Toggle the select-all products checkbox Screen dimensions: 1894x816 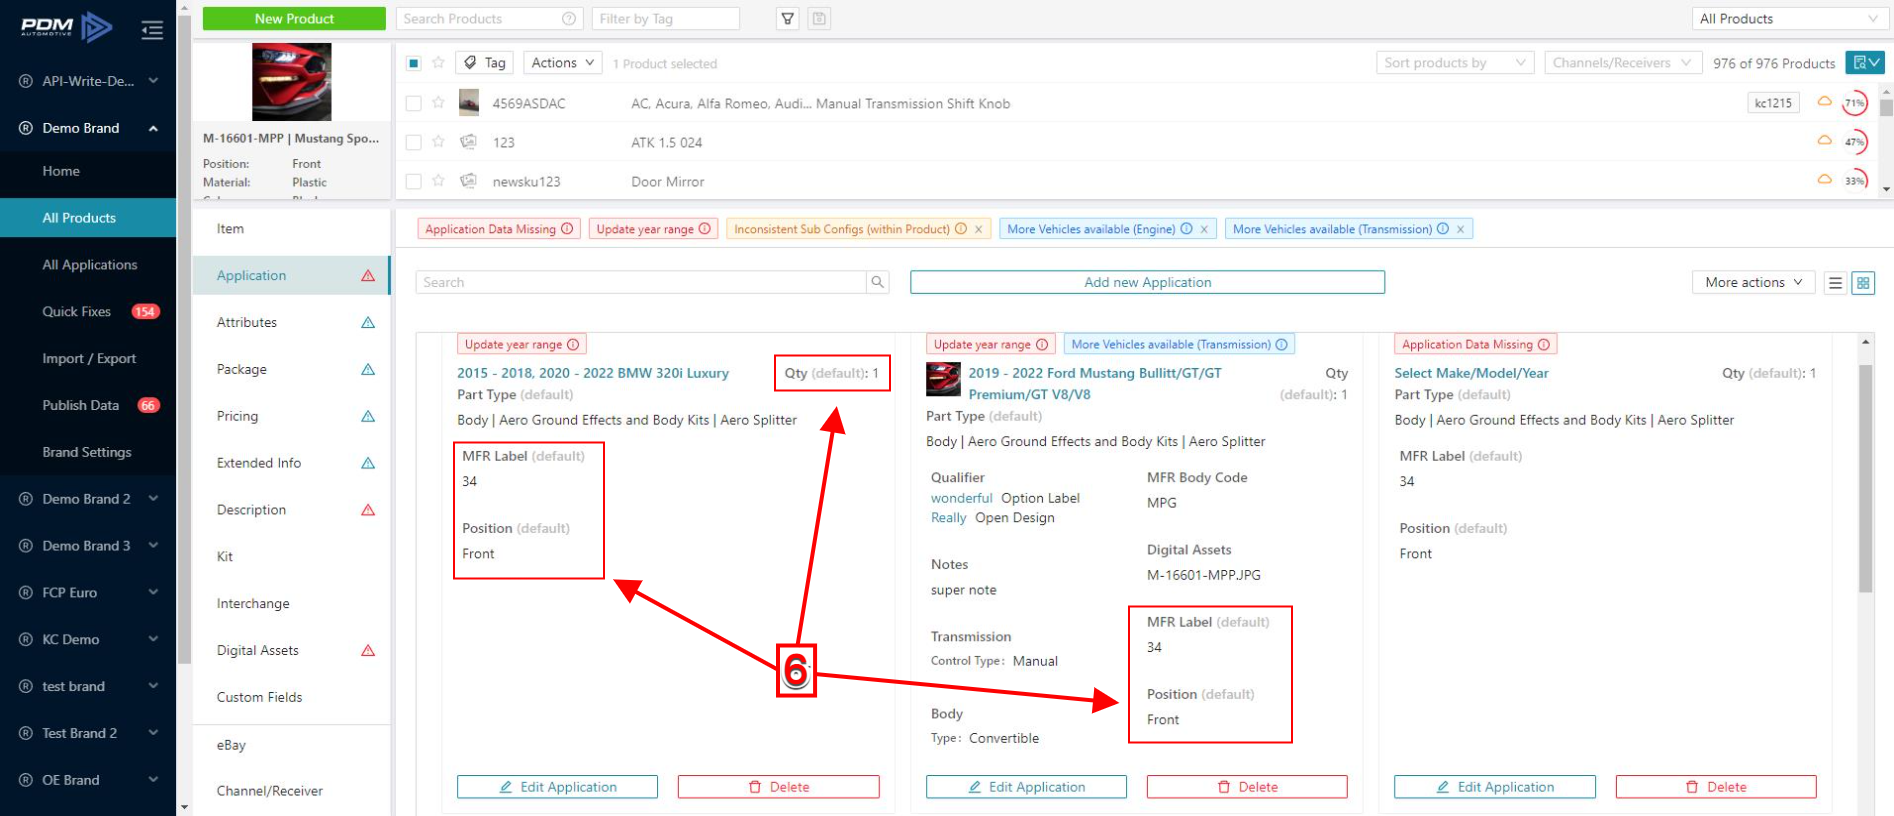[x=413, y=63]
